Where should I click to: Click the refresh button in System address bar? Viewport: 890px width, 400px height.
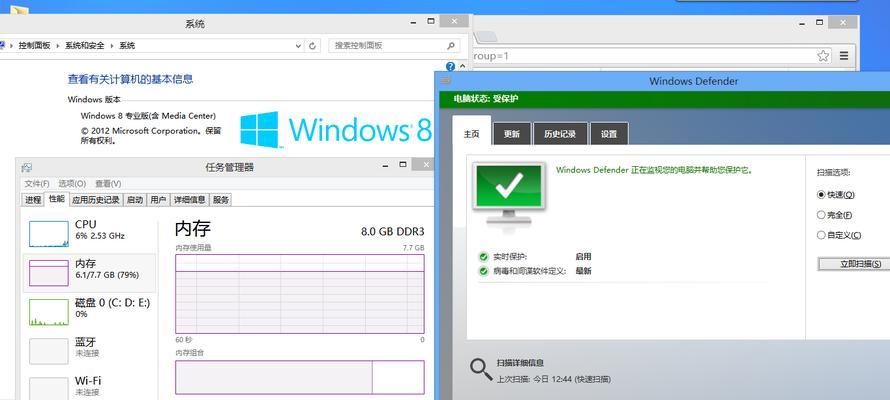pos(313,46)
